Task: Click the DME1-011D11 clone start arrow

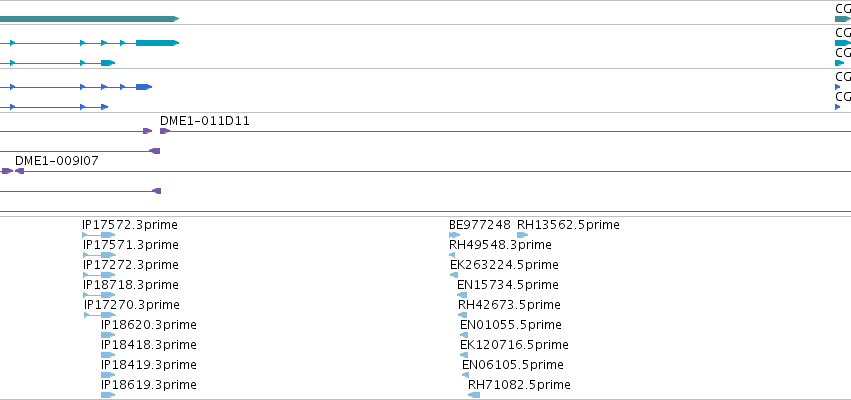Action: tap(165, 131)
